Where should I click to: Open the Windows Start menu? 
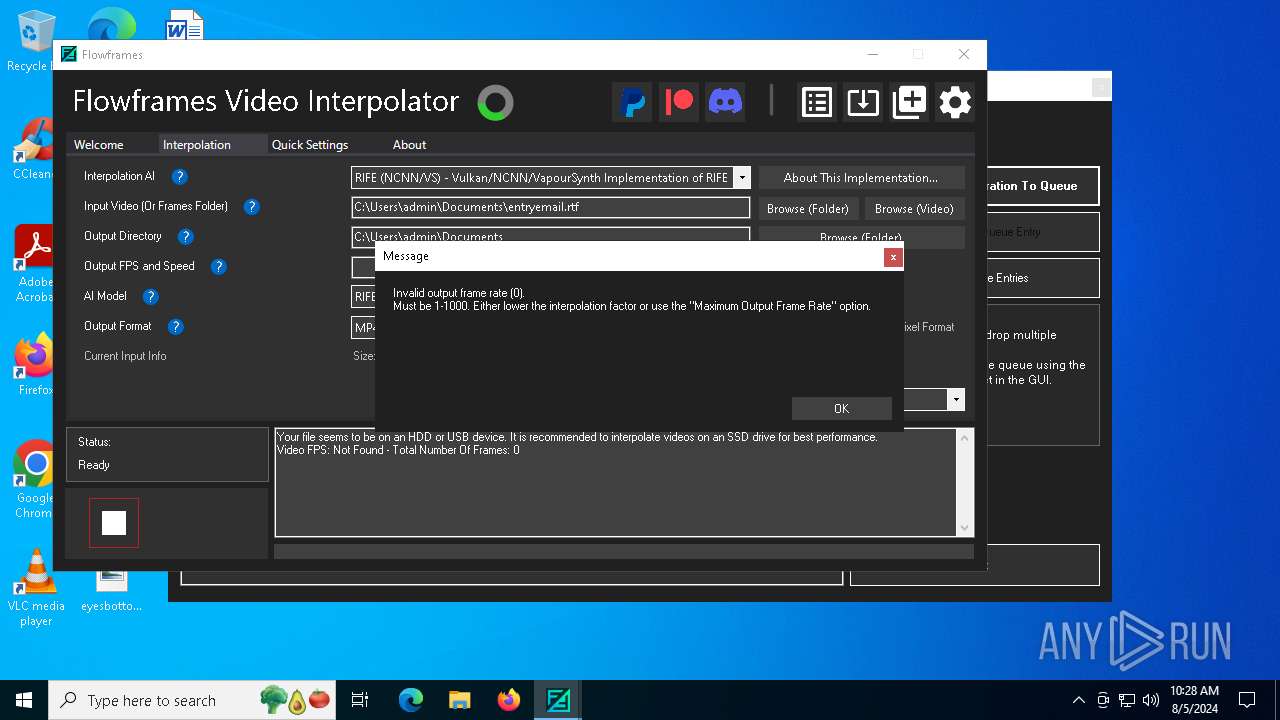(x=24, y=700)
